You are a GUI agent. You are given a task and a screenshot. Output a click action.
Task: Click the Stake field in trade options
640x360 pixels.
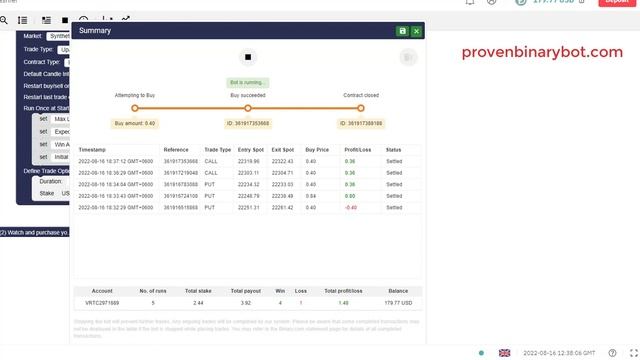(47, 193)
